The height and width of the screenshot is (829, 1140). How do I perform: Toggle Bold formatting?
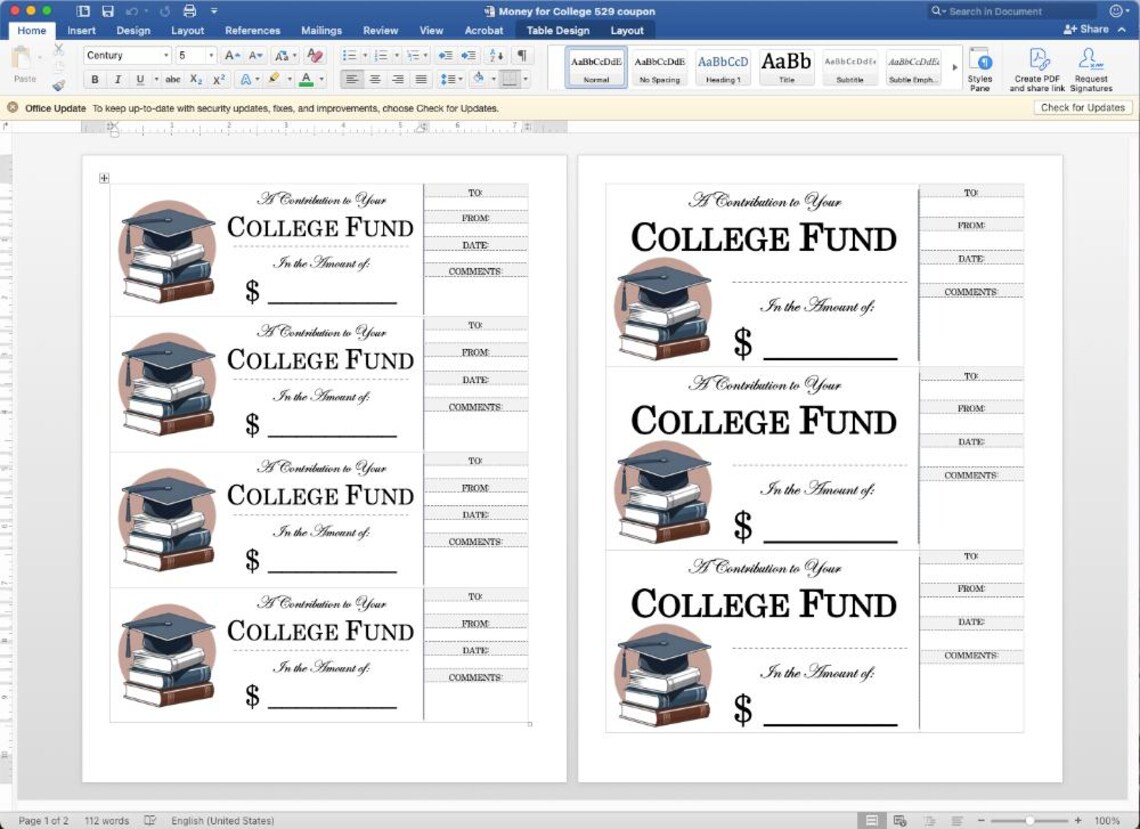95,79
